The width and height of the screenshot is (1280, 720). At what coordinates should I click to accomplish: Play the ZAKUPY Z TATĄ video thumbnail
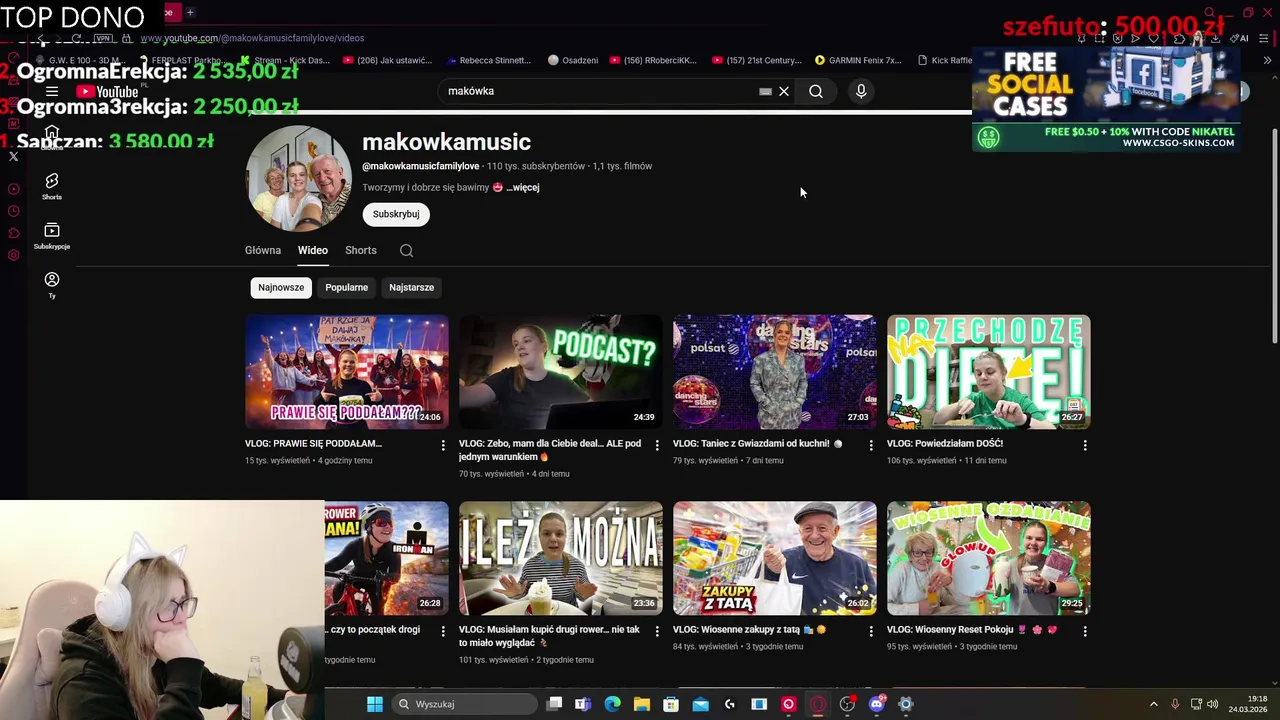[x=775, y=558]
